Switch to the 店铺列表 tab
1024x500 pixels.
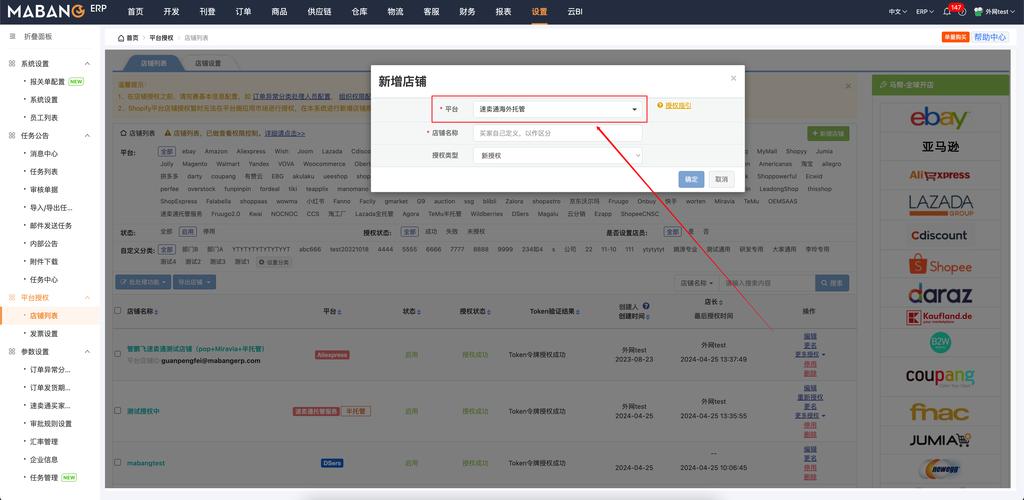coord(154,63)
